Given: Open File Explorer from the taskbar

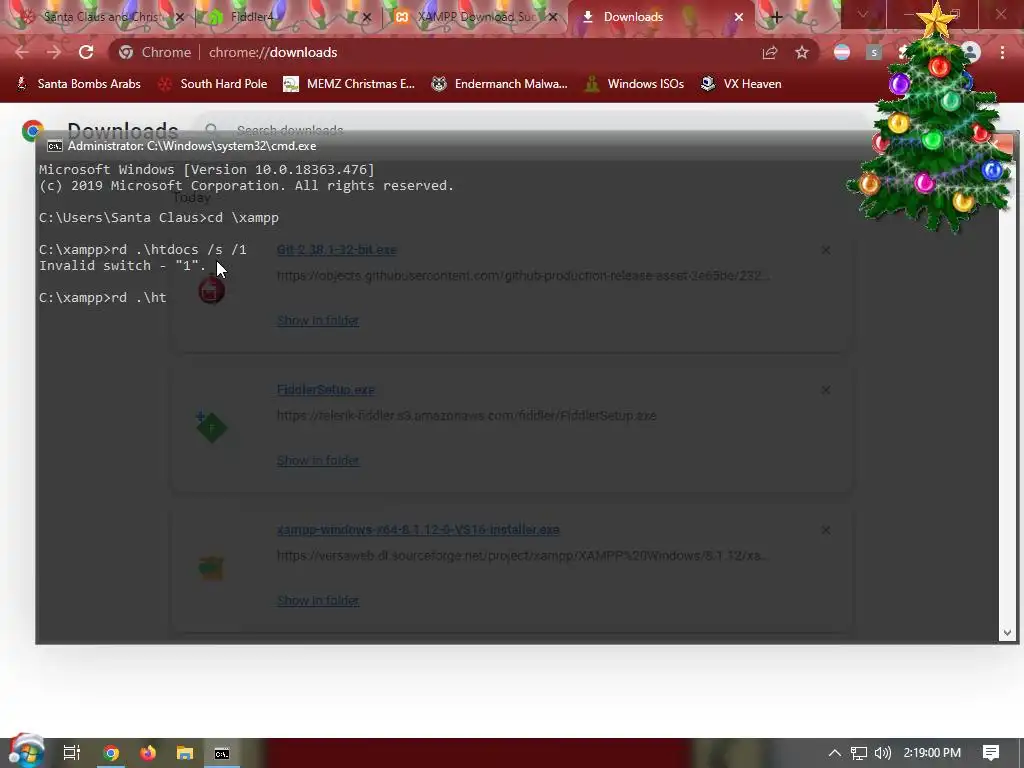Looking at the screenshot, I should [185, 753].
